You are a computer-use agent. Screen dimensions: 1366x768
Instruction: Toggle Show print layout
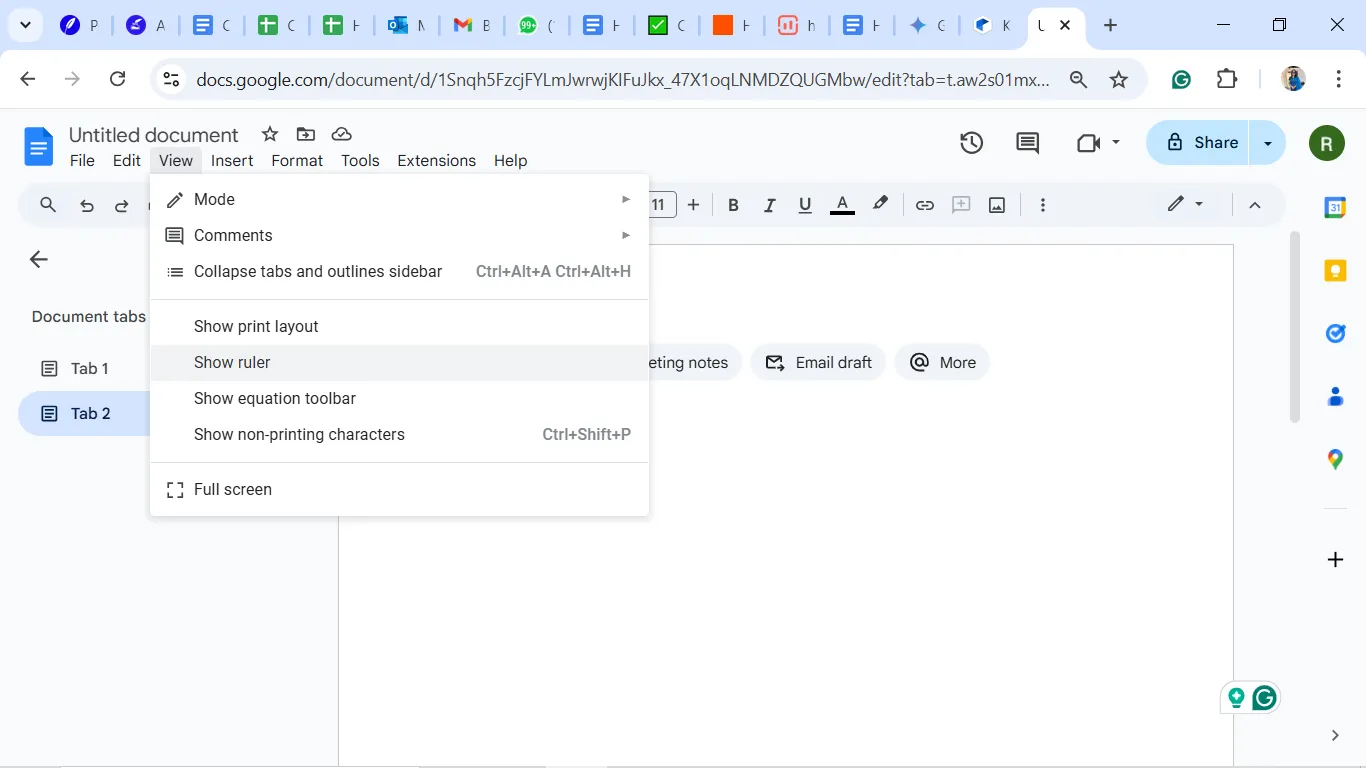(x=399, y=327)
